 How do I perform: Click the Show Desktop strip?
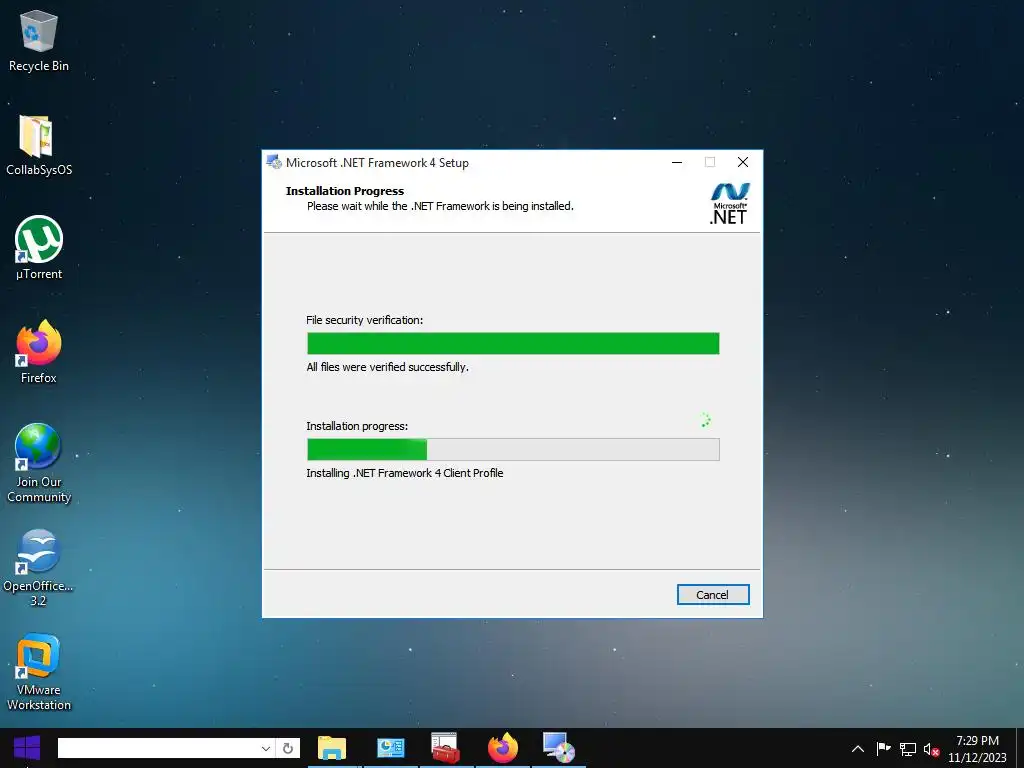coord(1020,748)
